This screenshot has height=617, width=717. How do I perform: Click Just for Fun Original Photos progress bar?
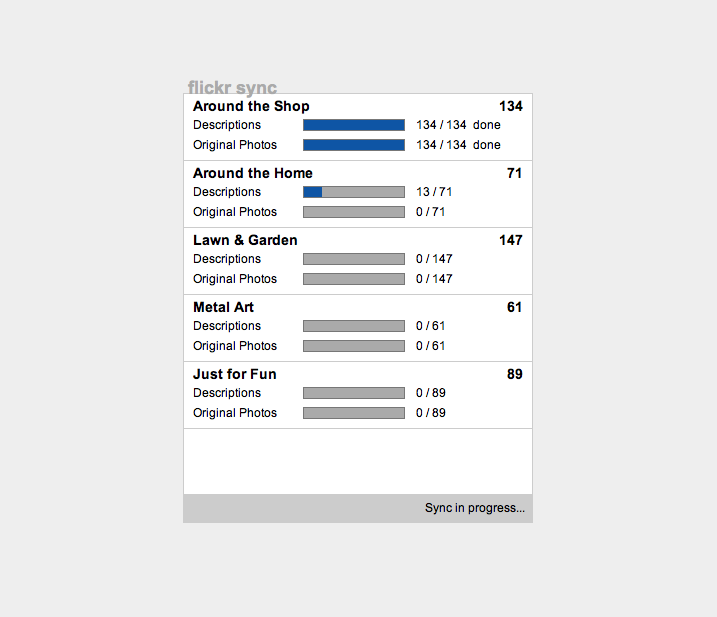[354, 413]
